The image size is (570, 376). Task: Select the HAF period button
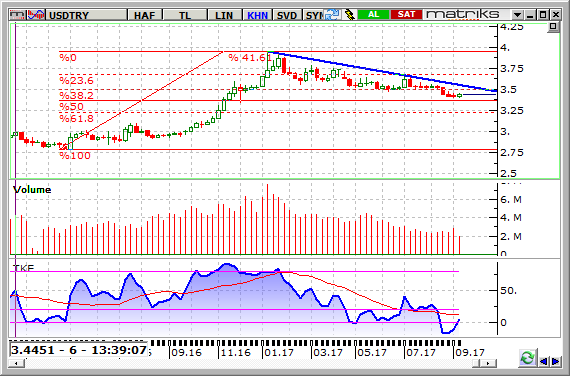[144, 15]
